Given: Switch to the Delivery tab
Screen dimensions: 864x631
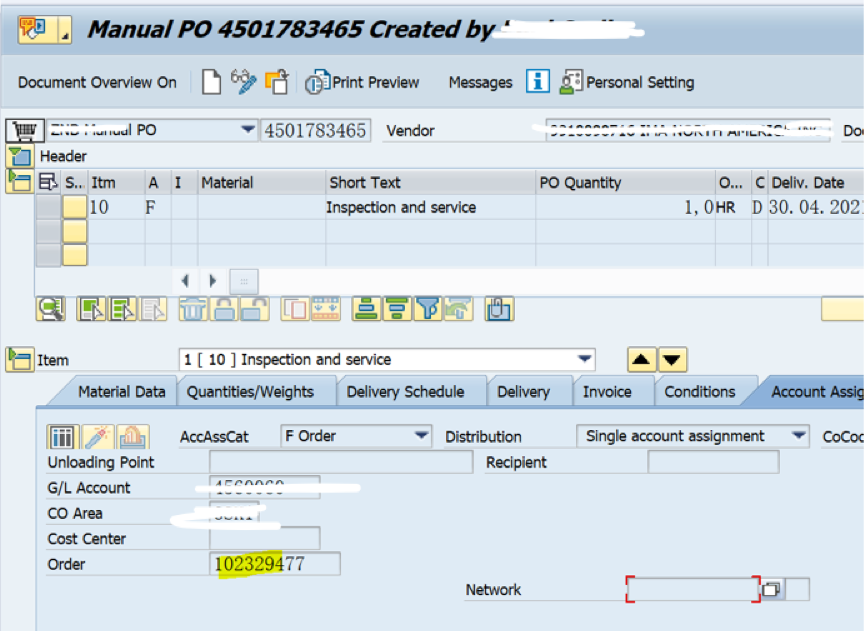Looking at the screenshot, I should click(x=523, y=392).
